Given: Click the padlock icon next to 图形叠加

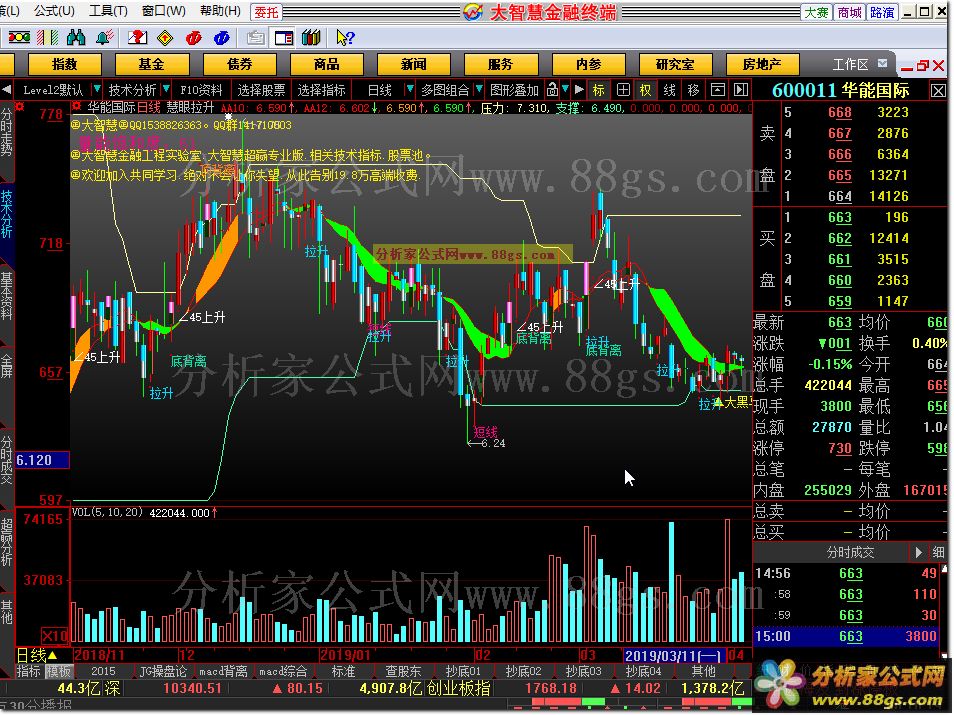Looking at the screenshot, I should 552,90.
